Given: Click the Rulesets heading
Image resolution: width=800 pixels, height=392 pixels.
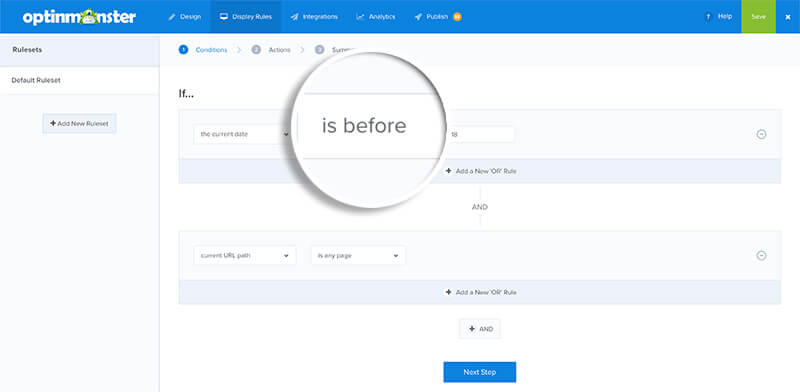Looking at the screenshot, I should (27, 50).
